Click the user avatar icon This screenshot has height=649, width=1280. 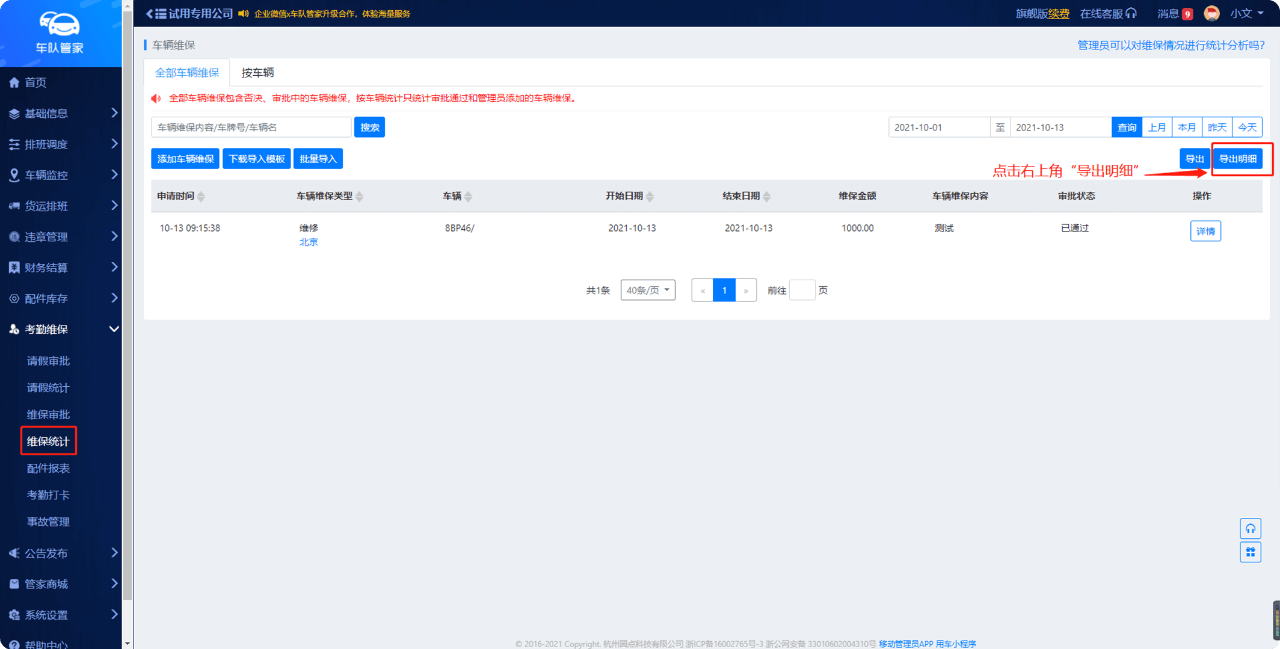pyautogui.click(x=1212, y=14)
